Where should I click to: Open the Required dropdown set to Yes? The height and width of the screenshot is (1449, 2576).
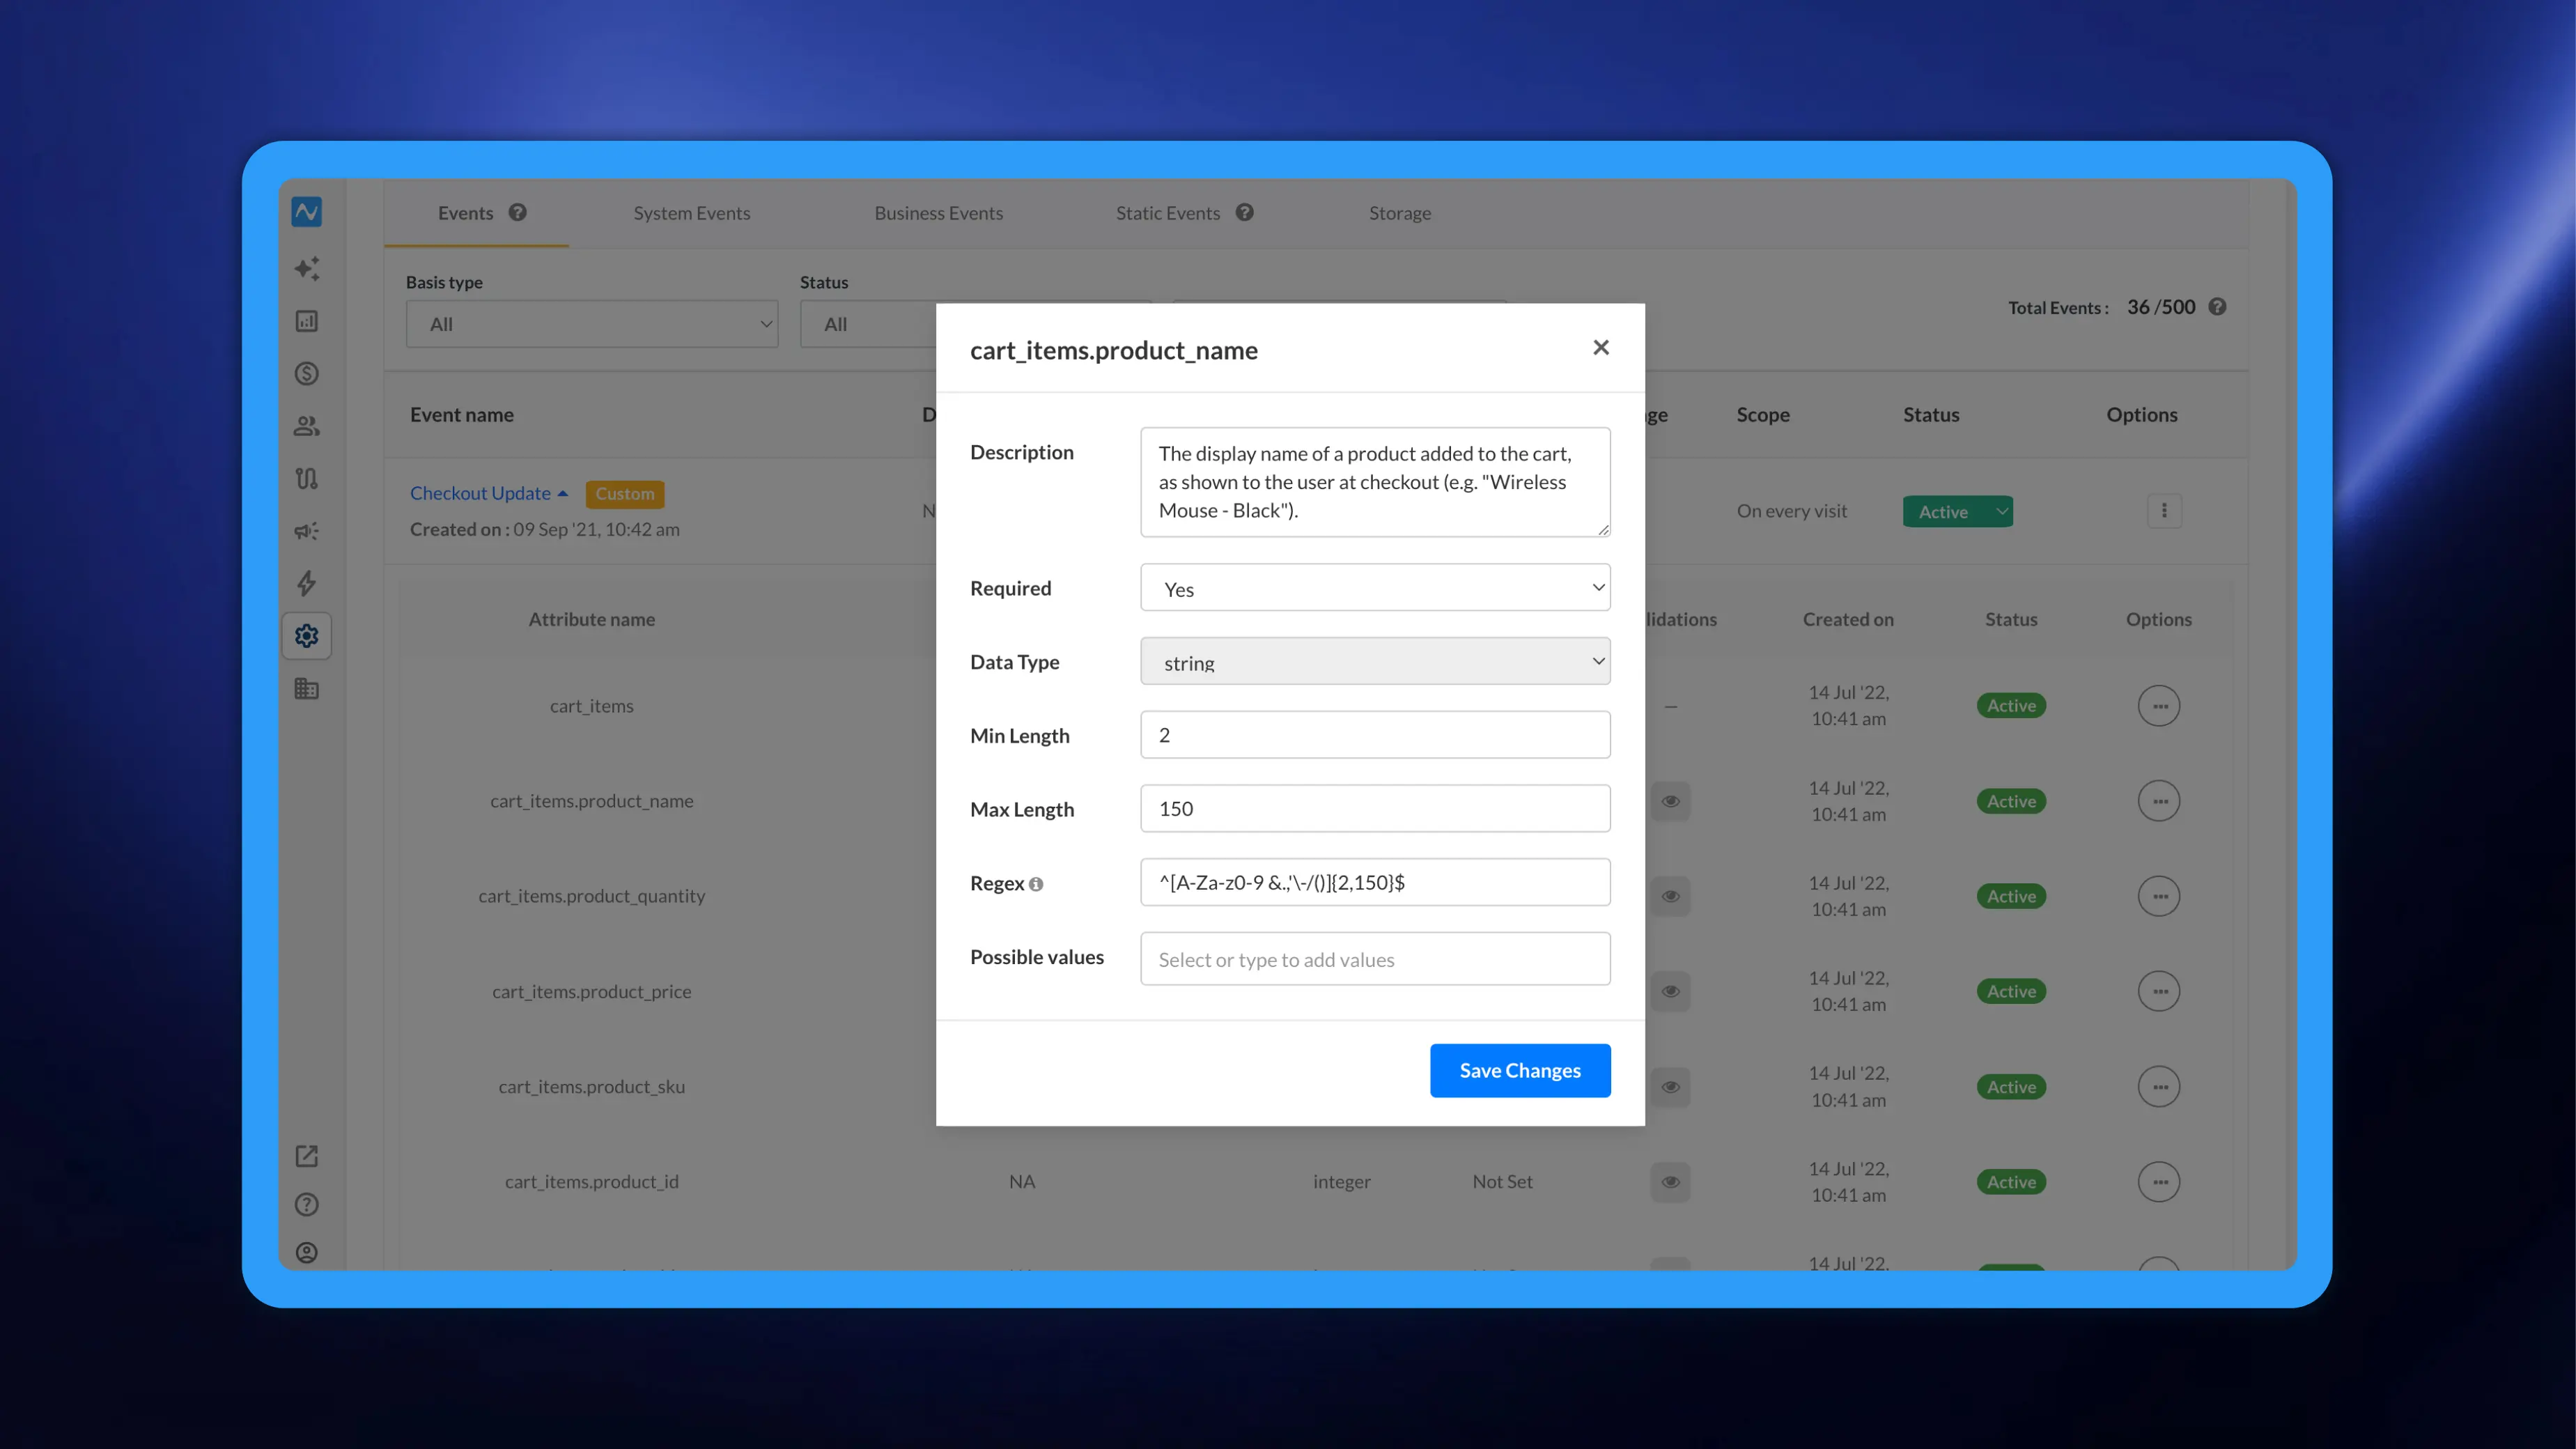(x=1375, y=588)
